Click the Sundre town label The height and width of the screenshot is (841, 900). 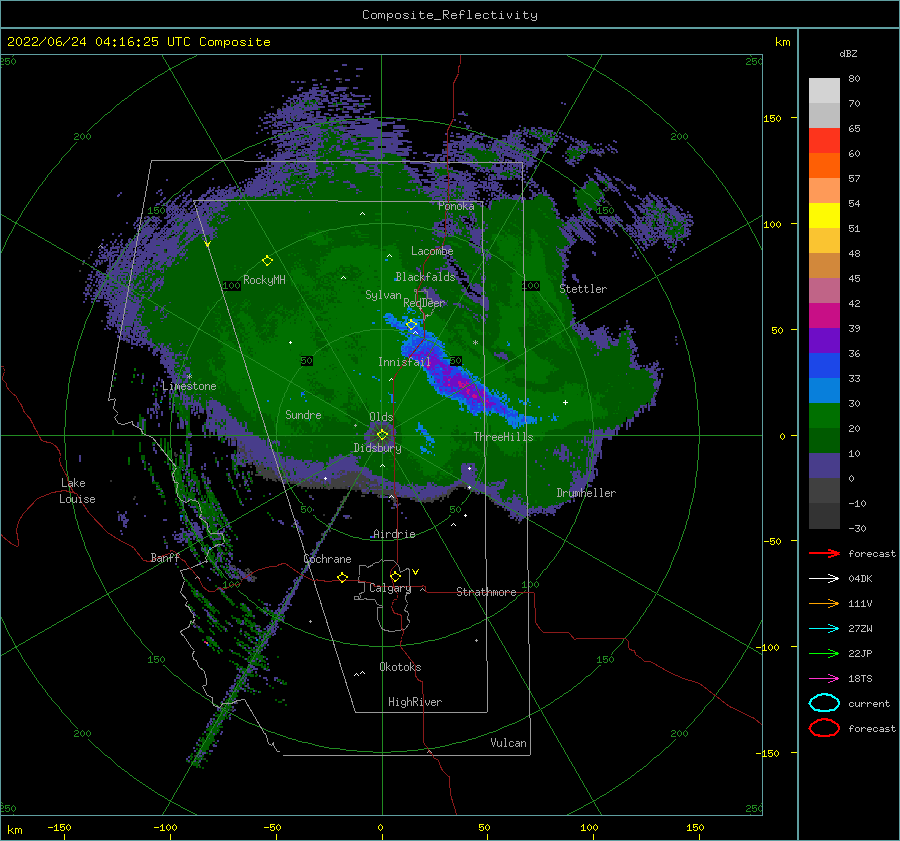[x=303, y=414]
